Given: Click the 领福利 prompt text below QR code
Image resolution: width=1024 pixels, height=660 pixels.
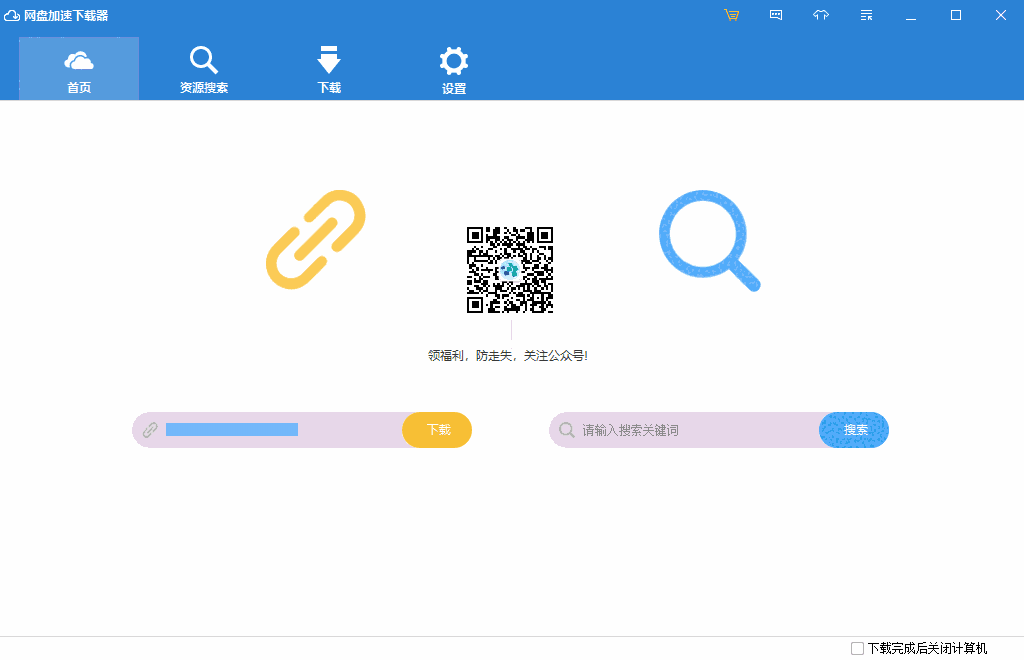Looking at the screenshot, I should pos(511,354).
